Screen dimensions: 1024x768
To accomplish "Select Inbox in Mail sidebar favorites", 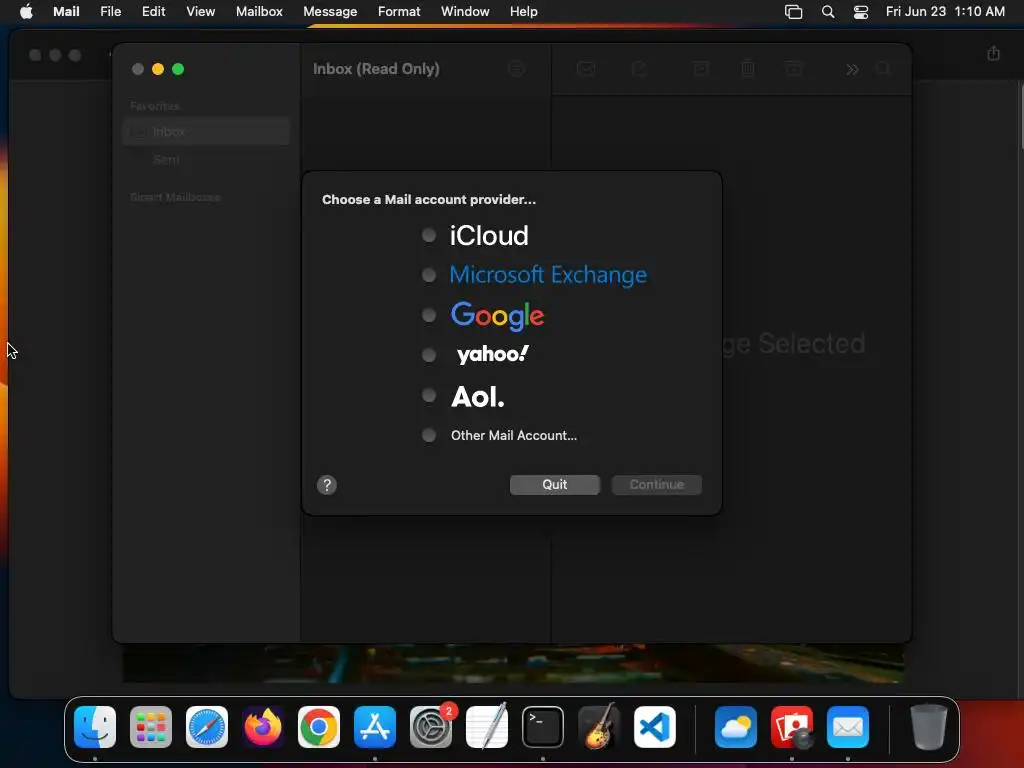I will tap(206, 131).
